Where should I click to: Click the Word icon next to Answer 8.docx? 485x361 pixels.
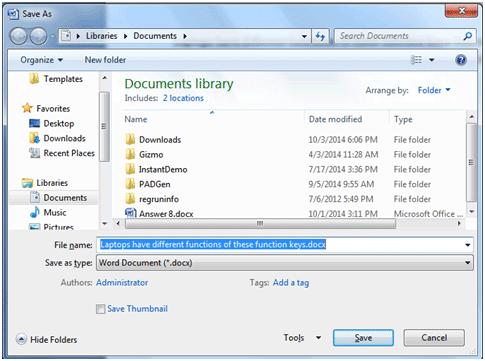[130, 213]
